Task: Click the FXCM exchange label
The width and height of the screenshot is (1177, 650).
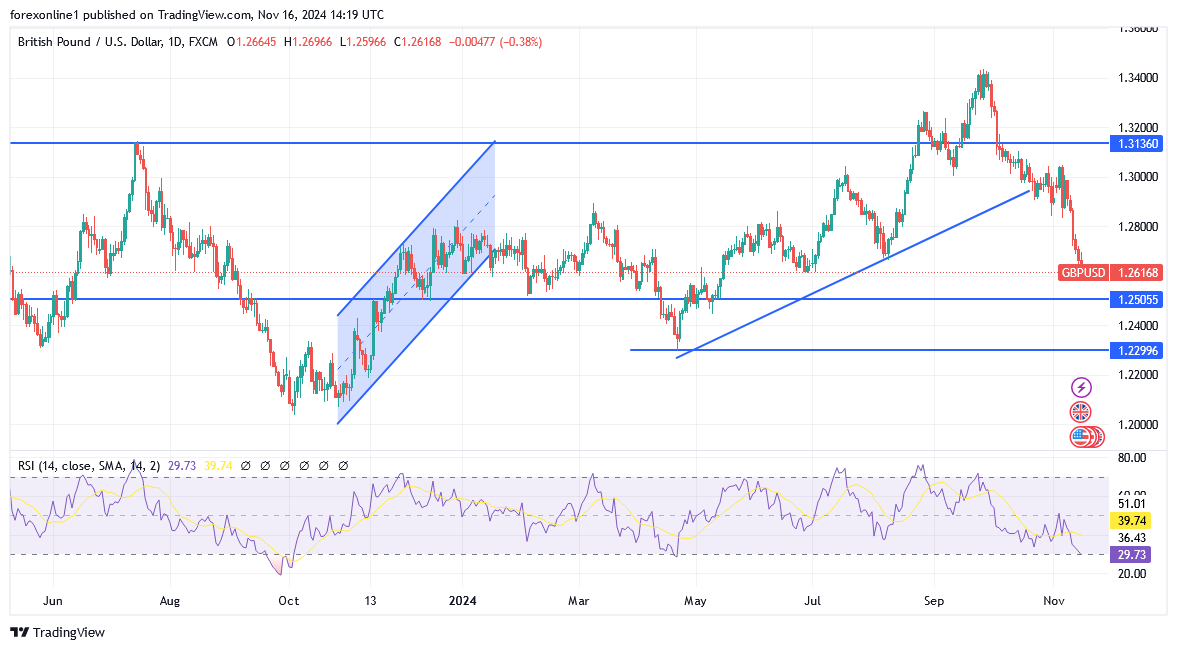Action: (203, 42)
